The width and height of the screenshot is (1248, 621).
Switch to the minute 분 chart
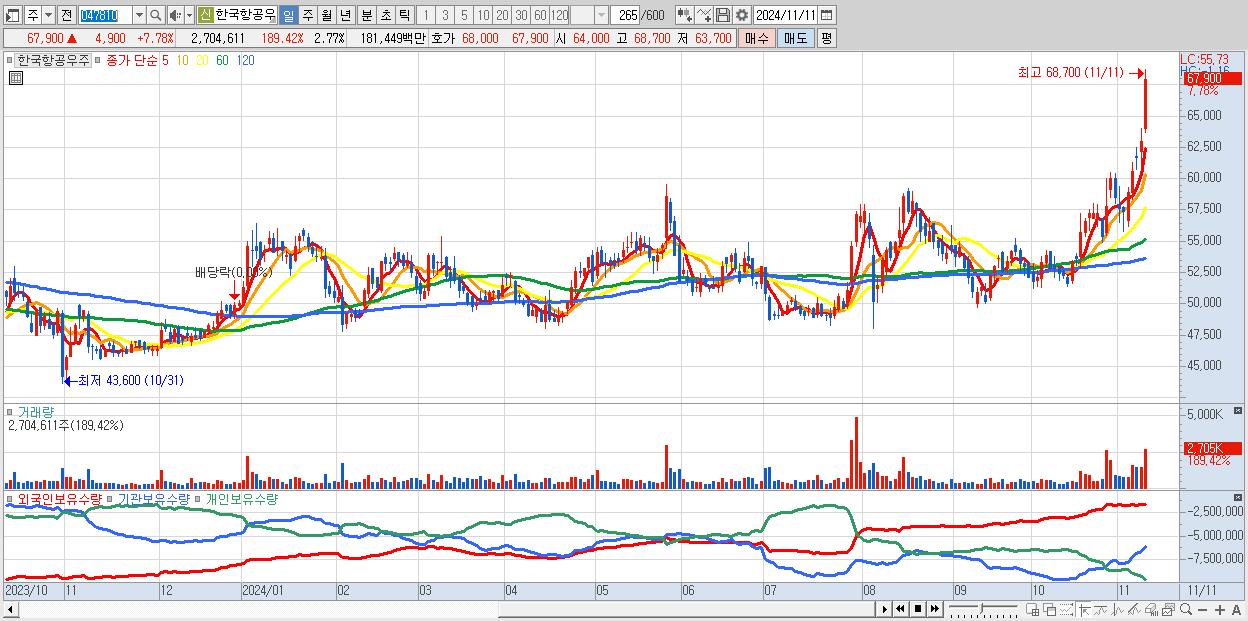(x=366, y=15)
